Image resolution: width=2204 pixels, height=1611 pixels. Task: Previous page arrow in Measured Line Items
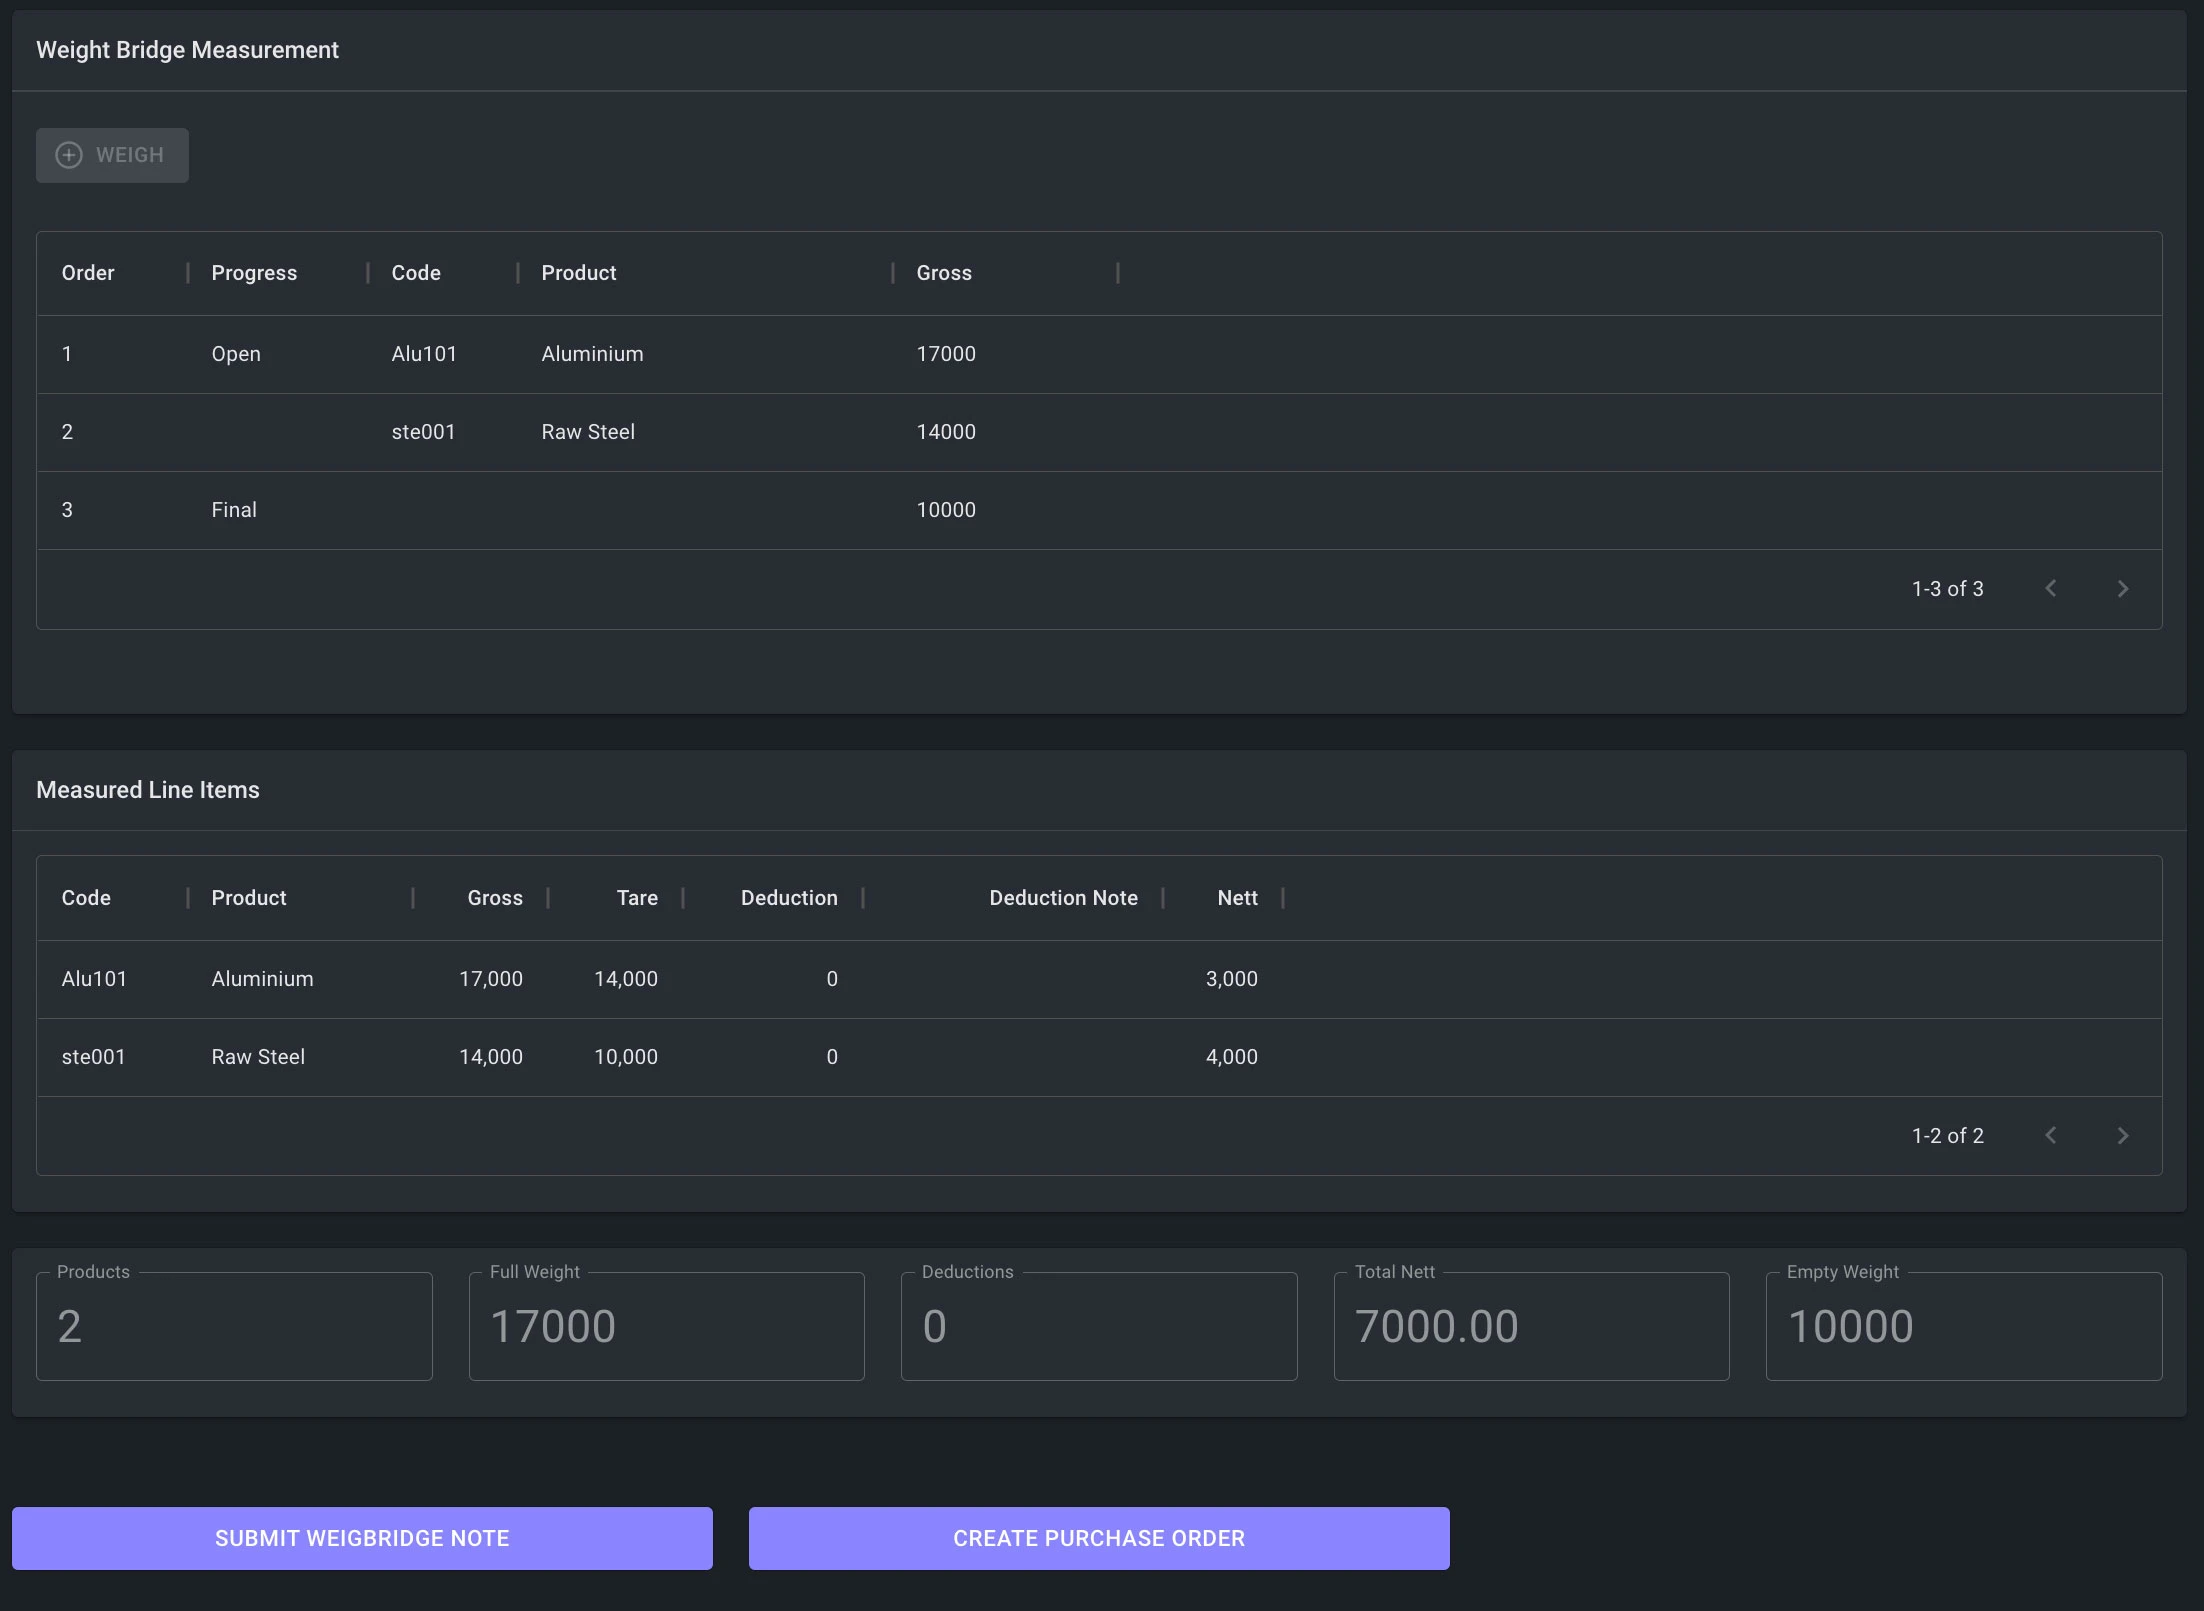click(2051, 1136)
